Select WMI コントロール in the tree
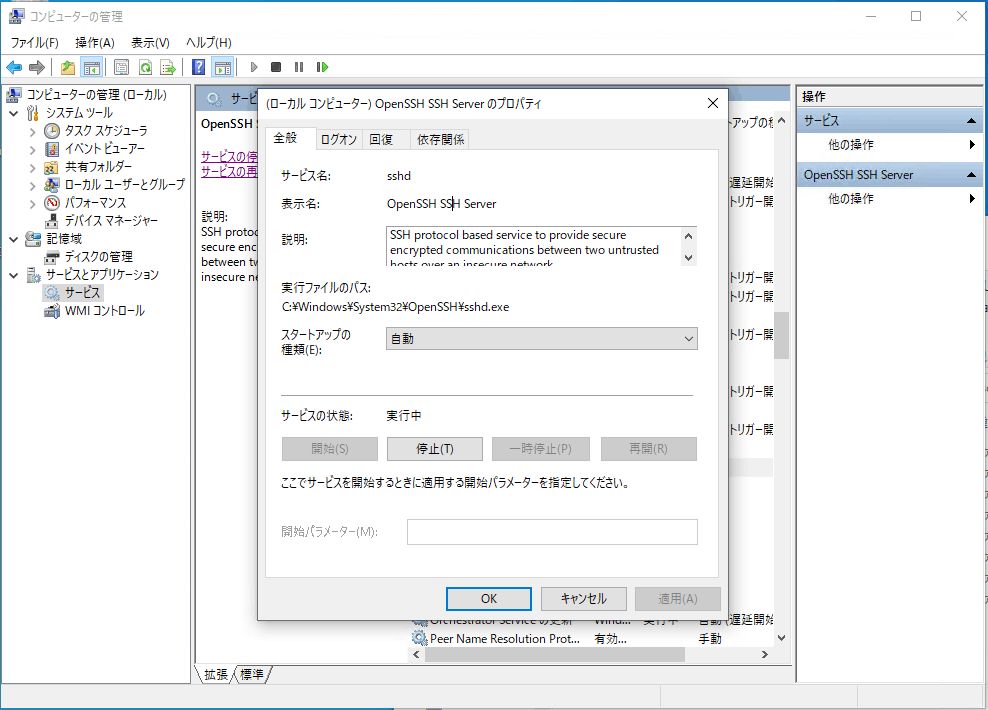This screenshot has height=710, width=988. 105,311
